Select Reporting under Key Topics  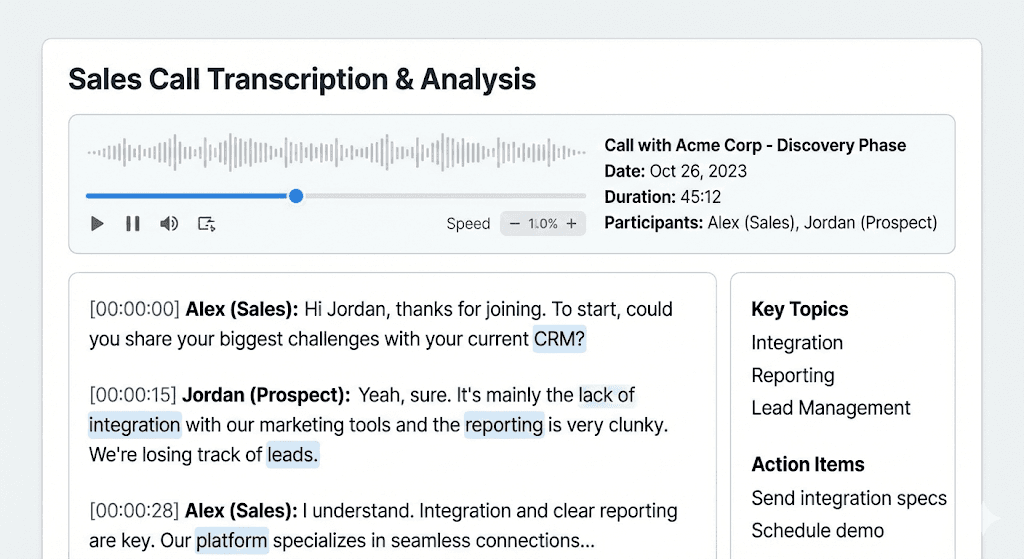[x=793, y=376]
